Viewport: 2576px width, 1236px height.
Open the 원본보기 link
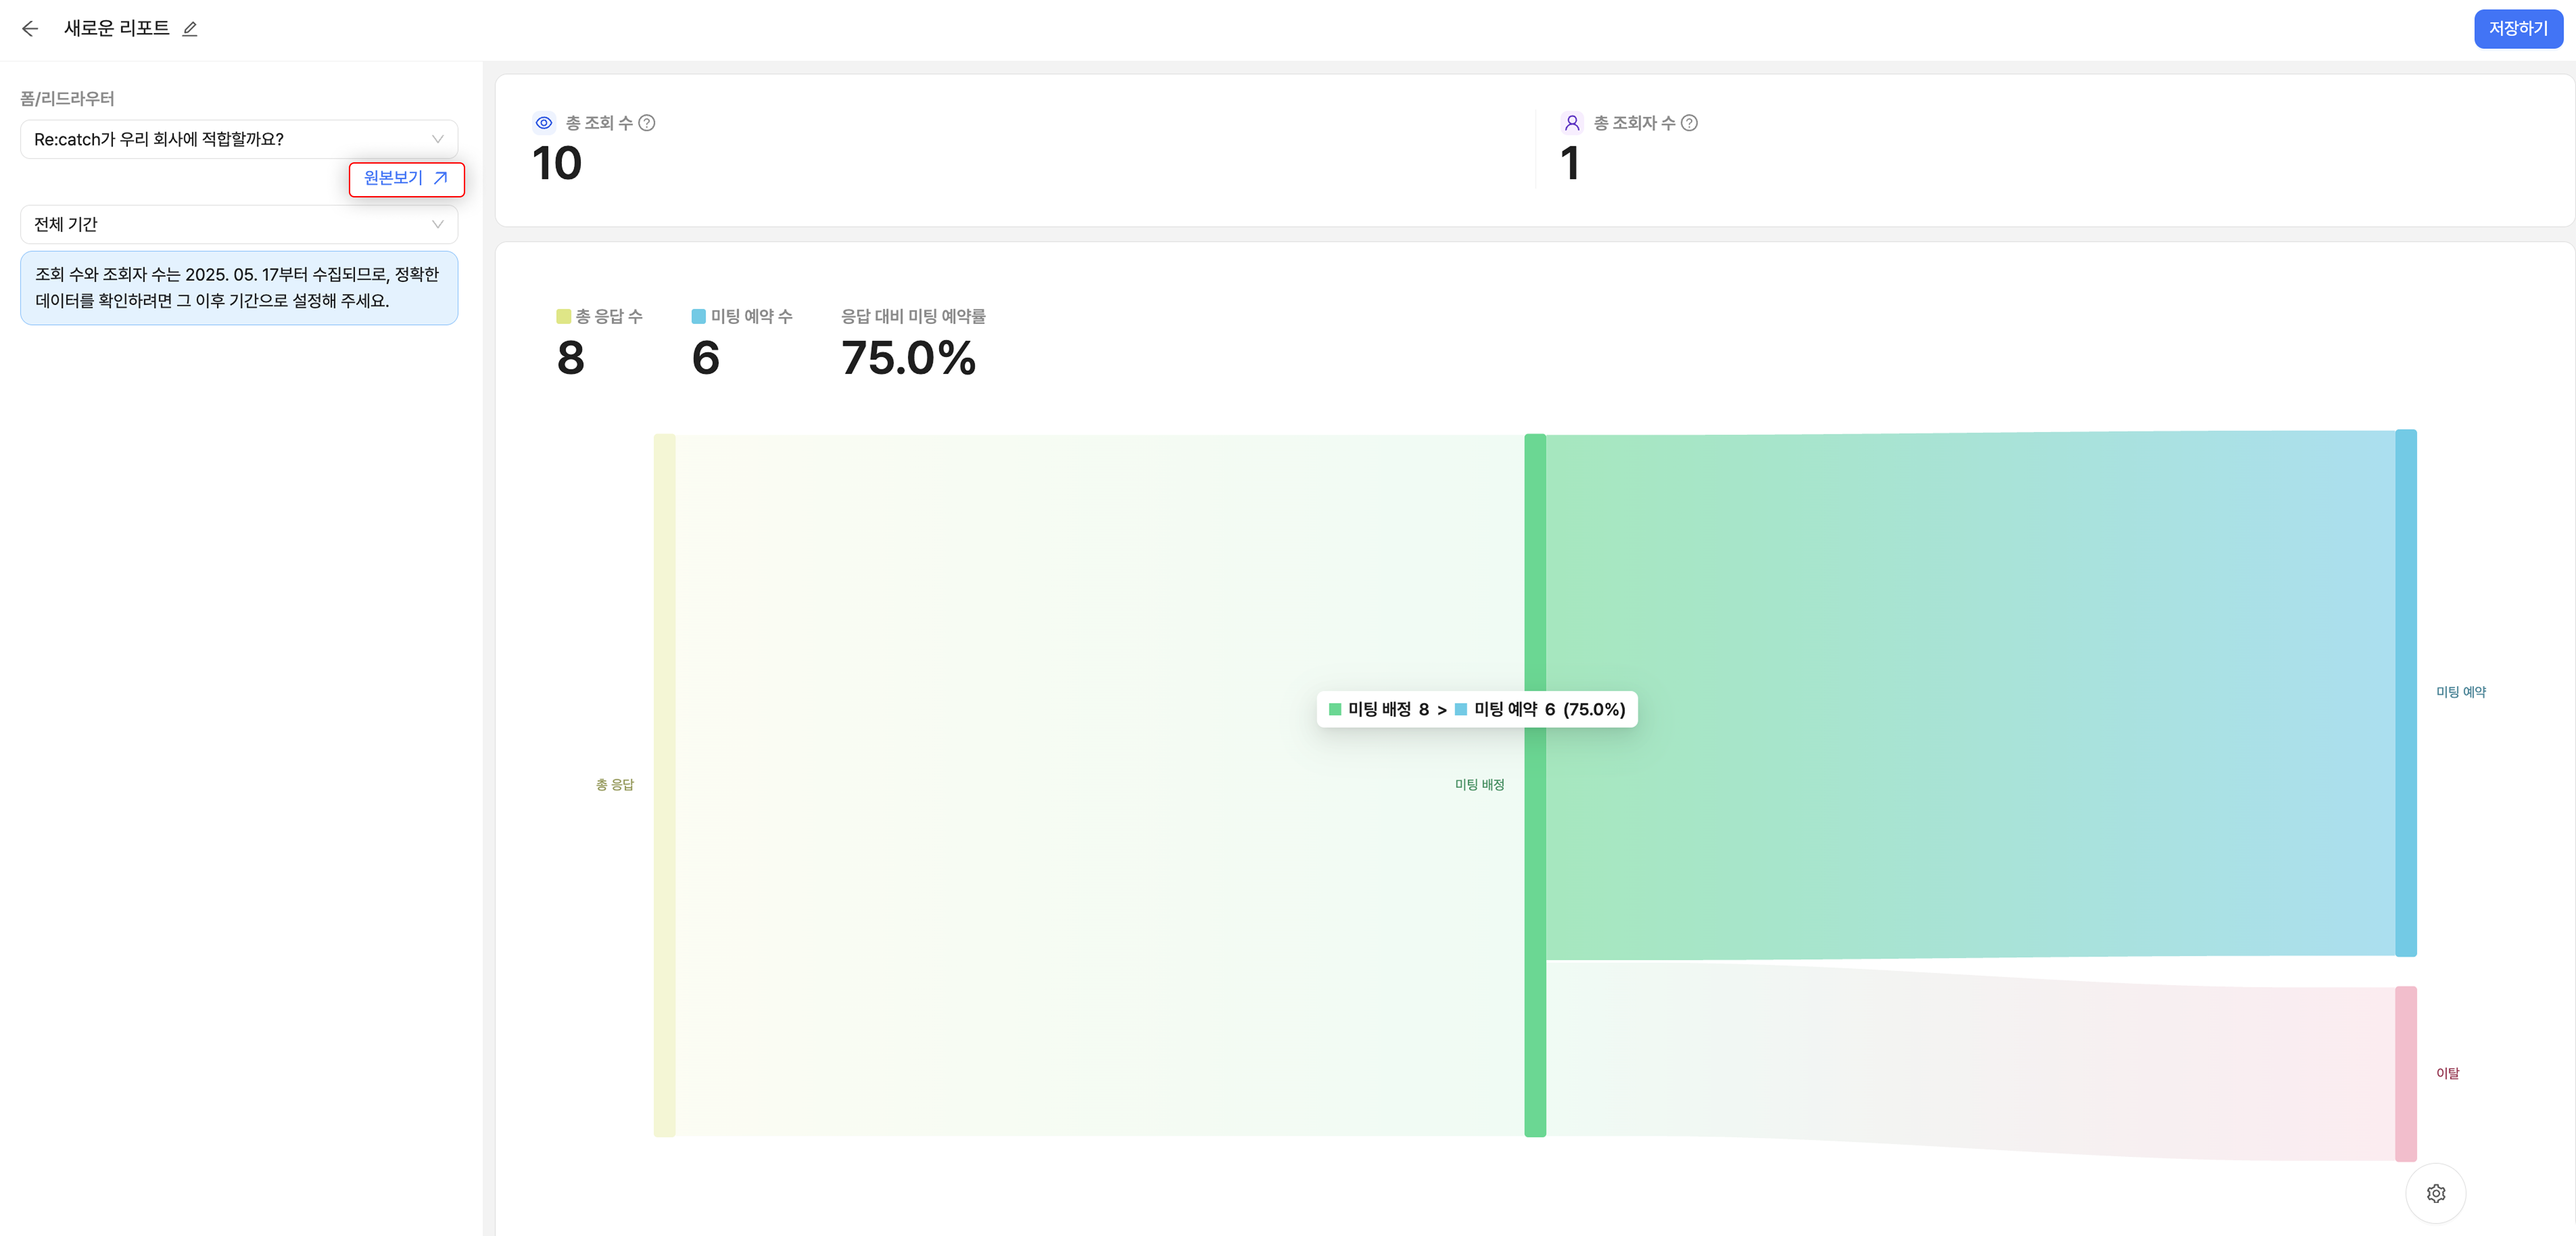tap(406, 178)
